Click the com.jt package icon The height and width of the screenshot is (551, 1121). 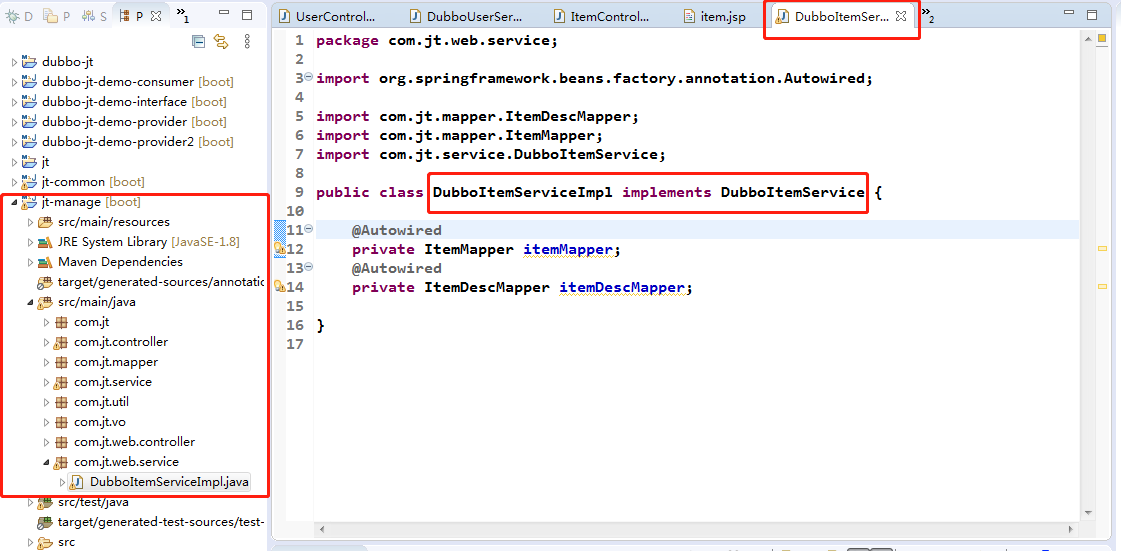pyautogui.click(x=61, y=322)
